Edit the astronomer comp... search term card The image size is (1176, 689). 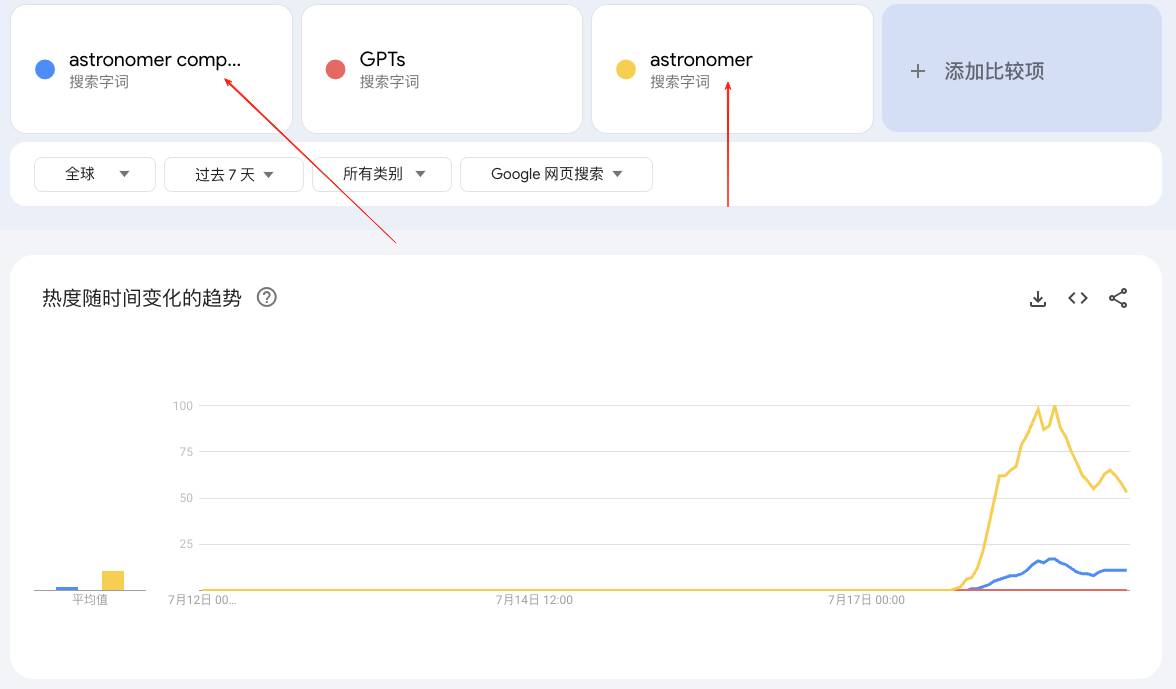coord(152,69)
